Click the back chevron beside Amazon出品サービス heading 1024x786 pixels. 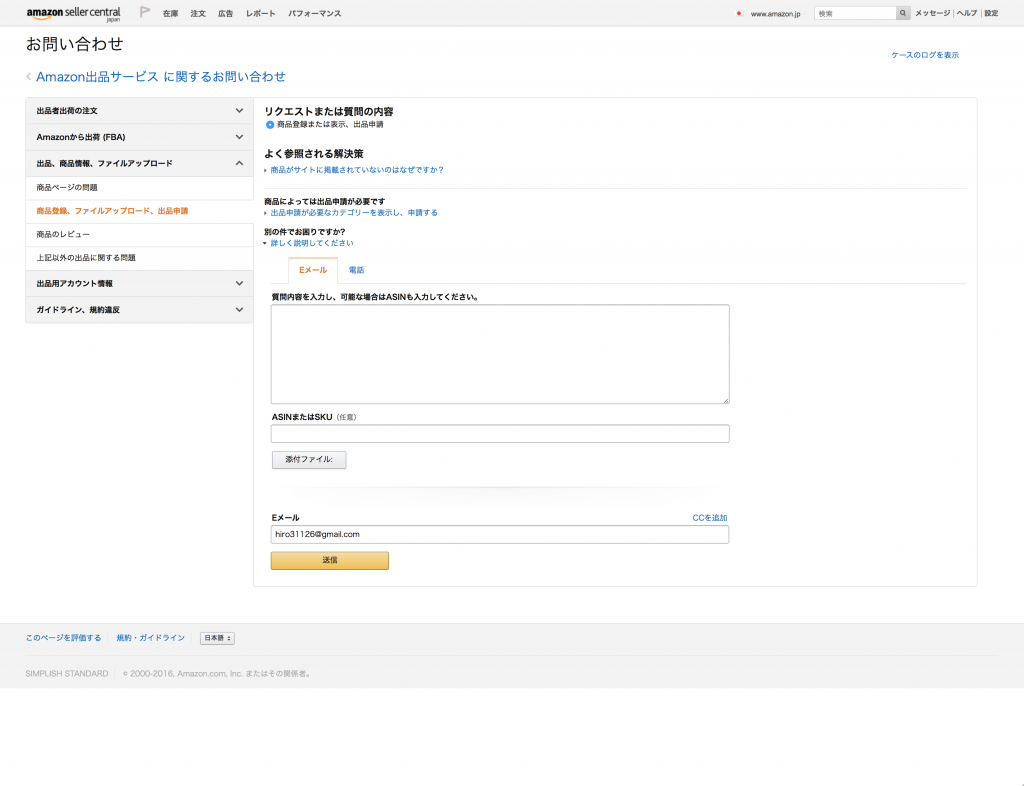tap(29, 77)
